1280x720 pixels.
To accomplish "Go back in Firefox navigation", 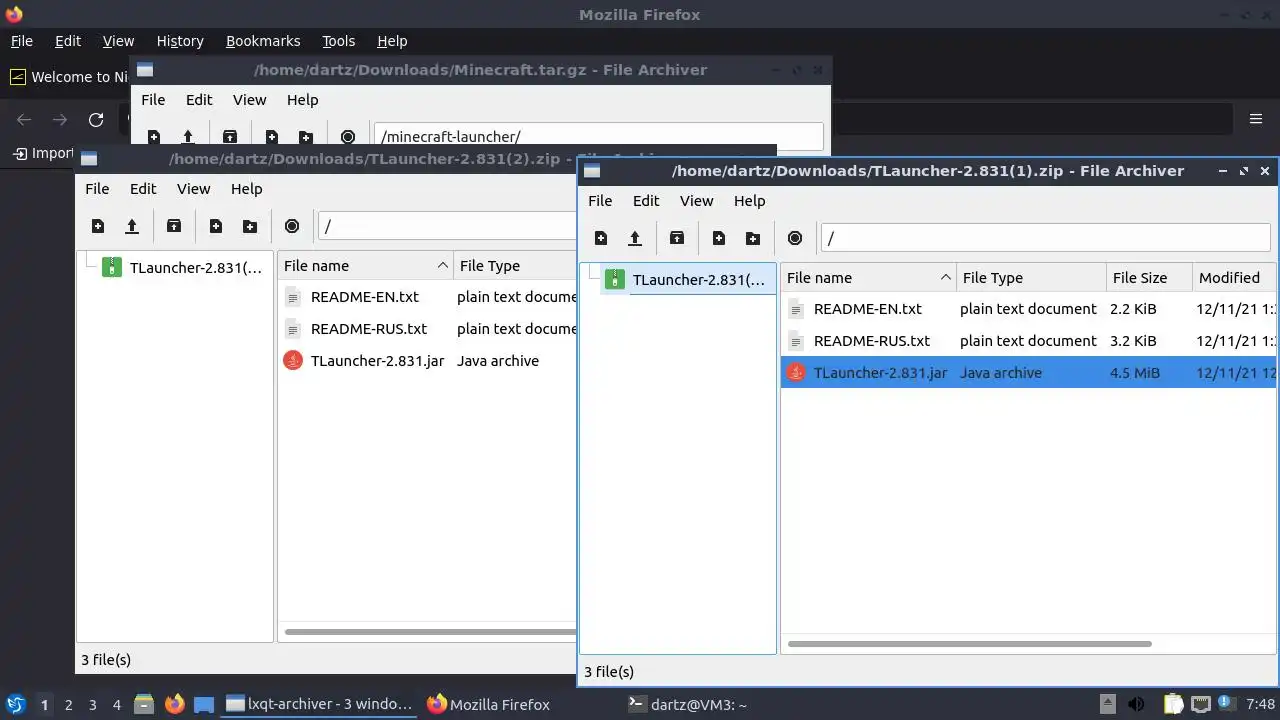I will click(x=24, y=119).
